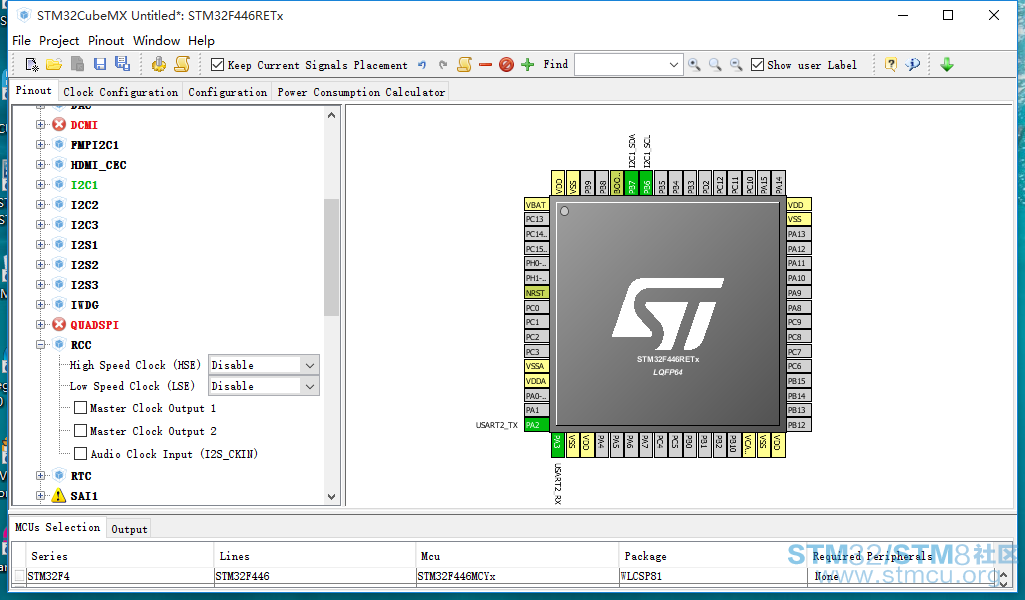
Task: Click the PA13 pin on chip
Action: point(799,234)
